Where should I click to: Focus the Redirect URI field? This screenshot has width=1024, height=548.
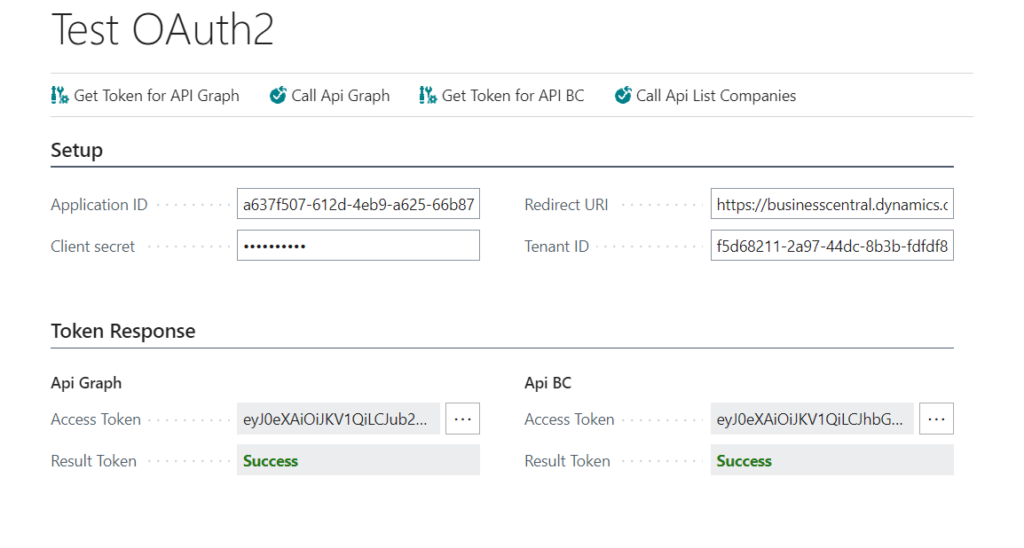pyautogui.click(x=832, y=204)
